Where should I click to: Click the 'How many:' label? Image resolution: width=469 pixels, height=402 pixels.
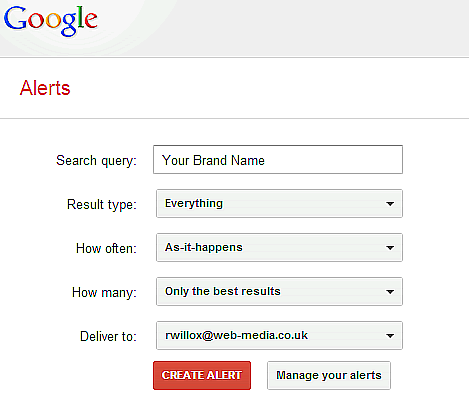tap(104, 293)
